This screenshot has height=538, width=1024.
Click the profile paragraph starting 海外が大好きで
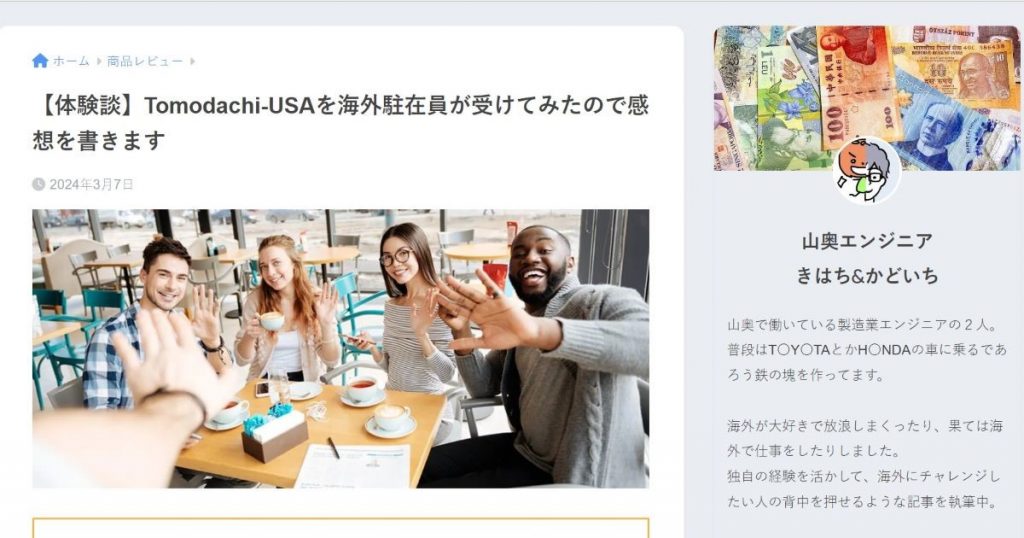[x=865, y=438]
